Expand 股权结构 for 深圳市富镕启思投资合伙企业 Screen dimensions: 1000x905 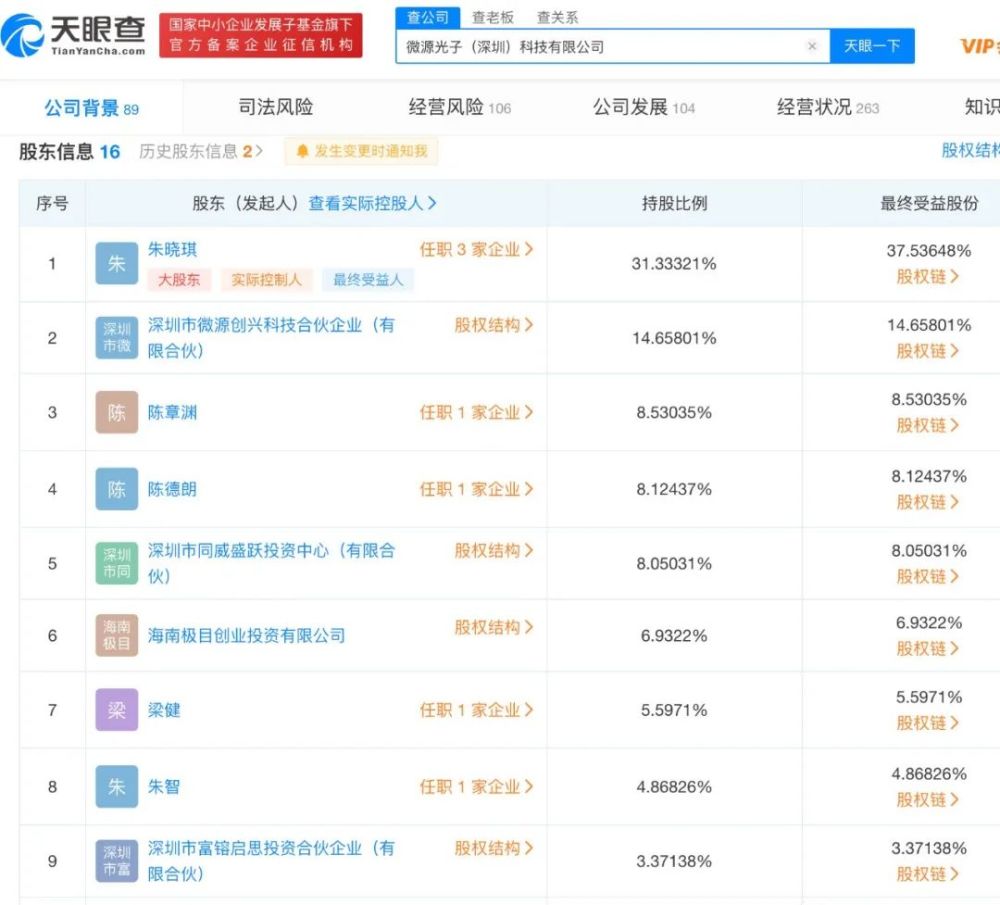click(494, 848)
